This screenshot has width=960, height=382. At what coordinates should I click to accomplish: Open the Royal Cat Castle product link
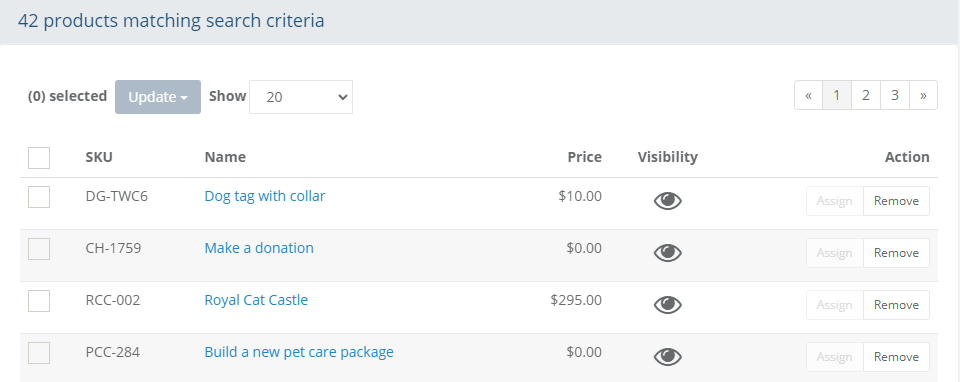(x=256, y=300)
